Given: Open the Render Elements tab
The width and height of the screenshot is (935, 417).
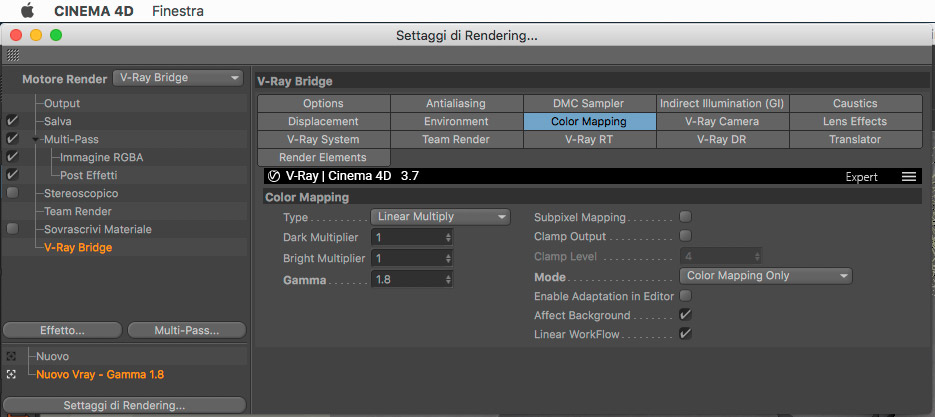Looking at the screenshot, I should [x=324, y=157].
